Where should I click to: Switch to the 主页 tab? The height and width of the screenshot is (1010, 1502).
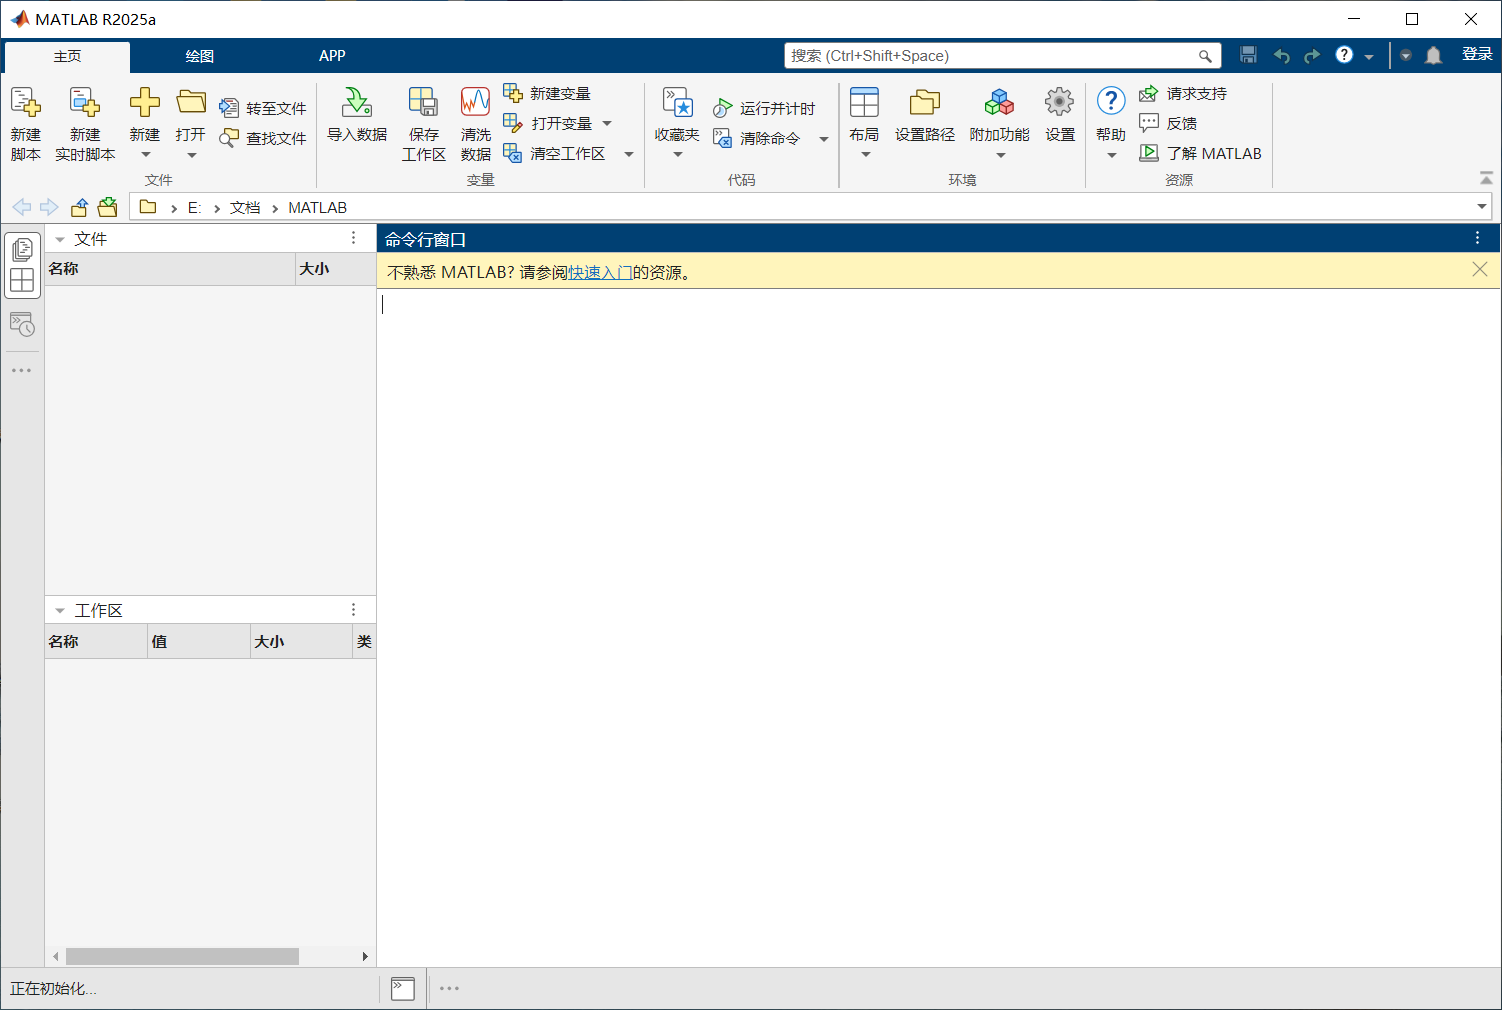point(67,56)
